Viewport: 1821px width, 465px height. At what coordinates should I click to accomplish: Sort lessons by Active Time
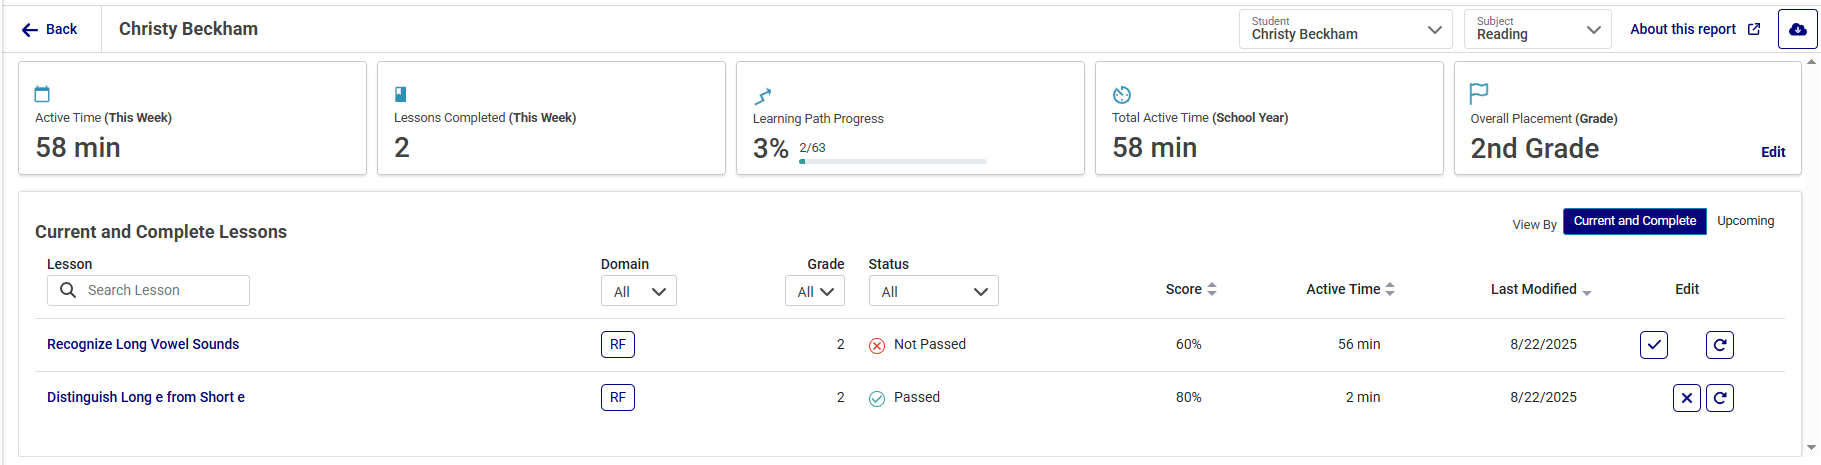[1350, 289]
